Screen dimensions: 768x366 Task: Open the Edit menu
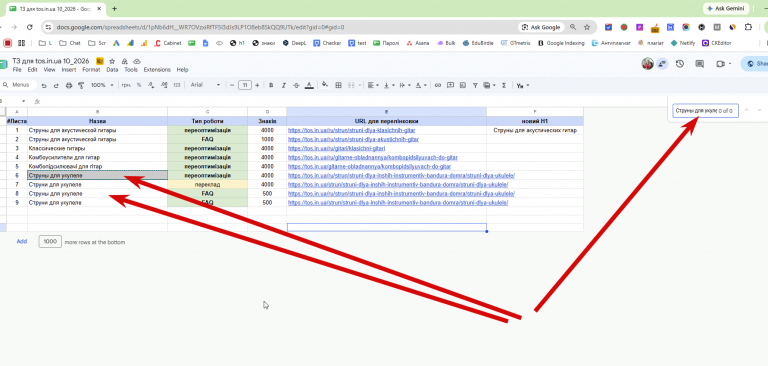[32, 70]
